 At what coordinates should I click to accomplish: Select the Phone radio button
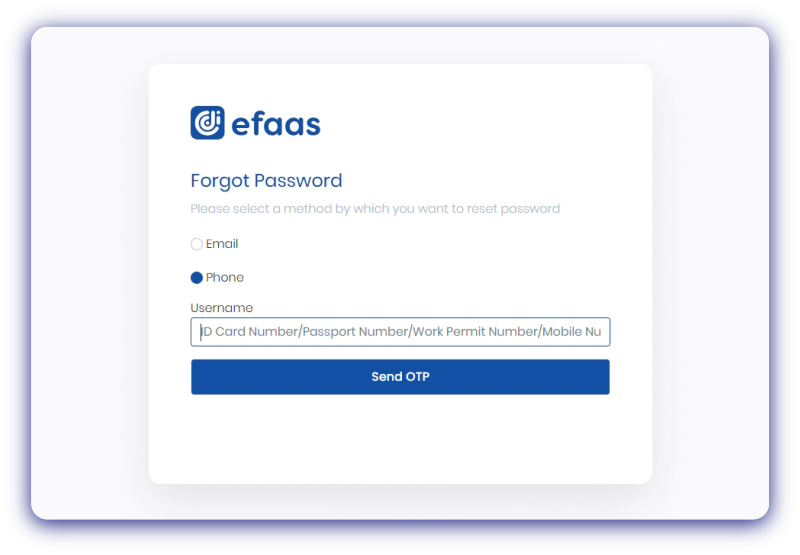coord(197,278)
